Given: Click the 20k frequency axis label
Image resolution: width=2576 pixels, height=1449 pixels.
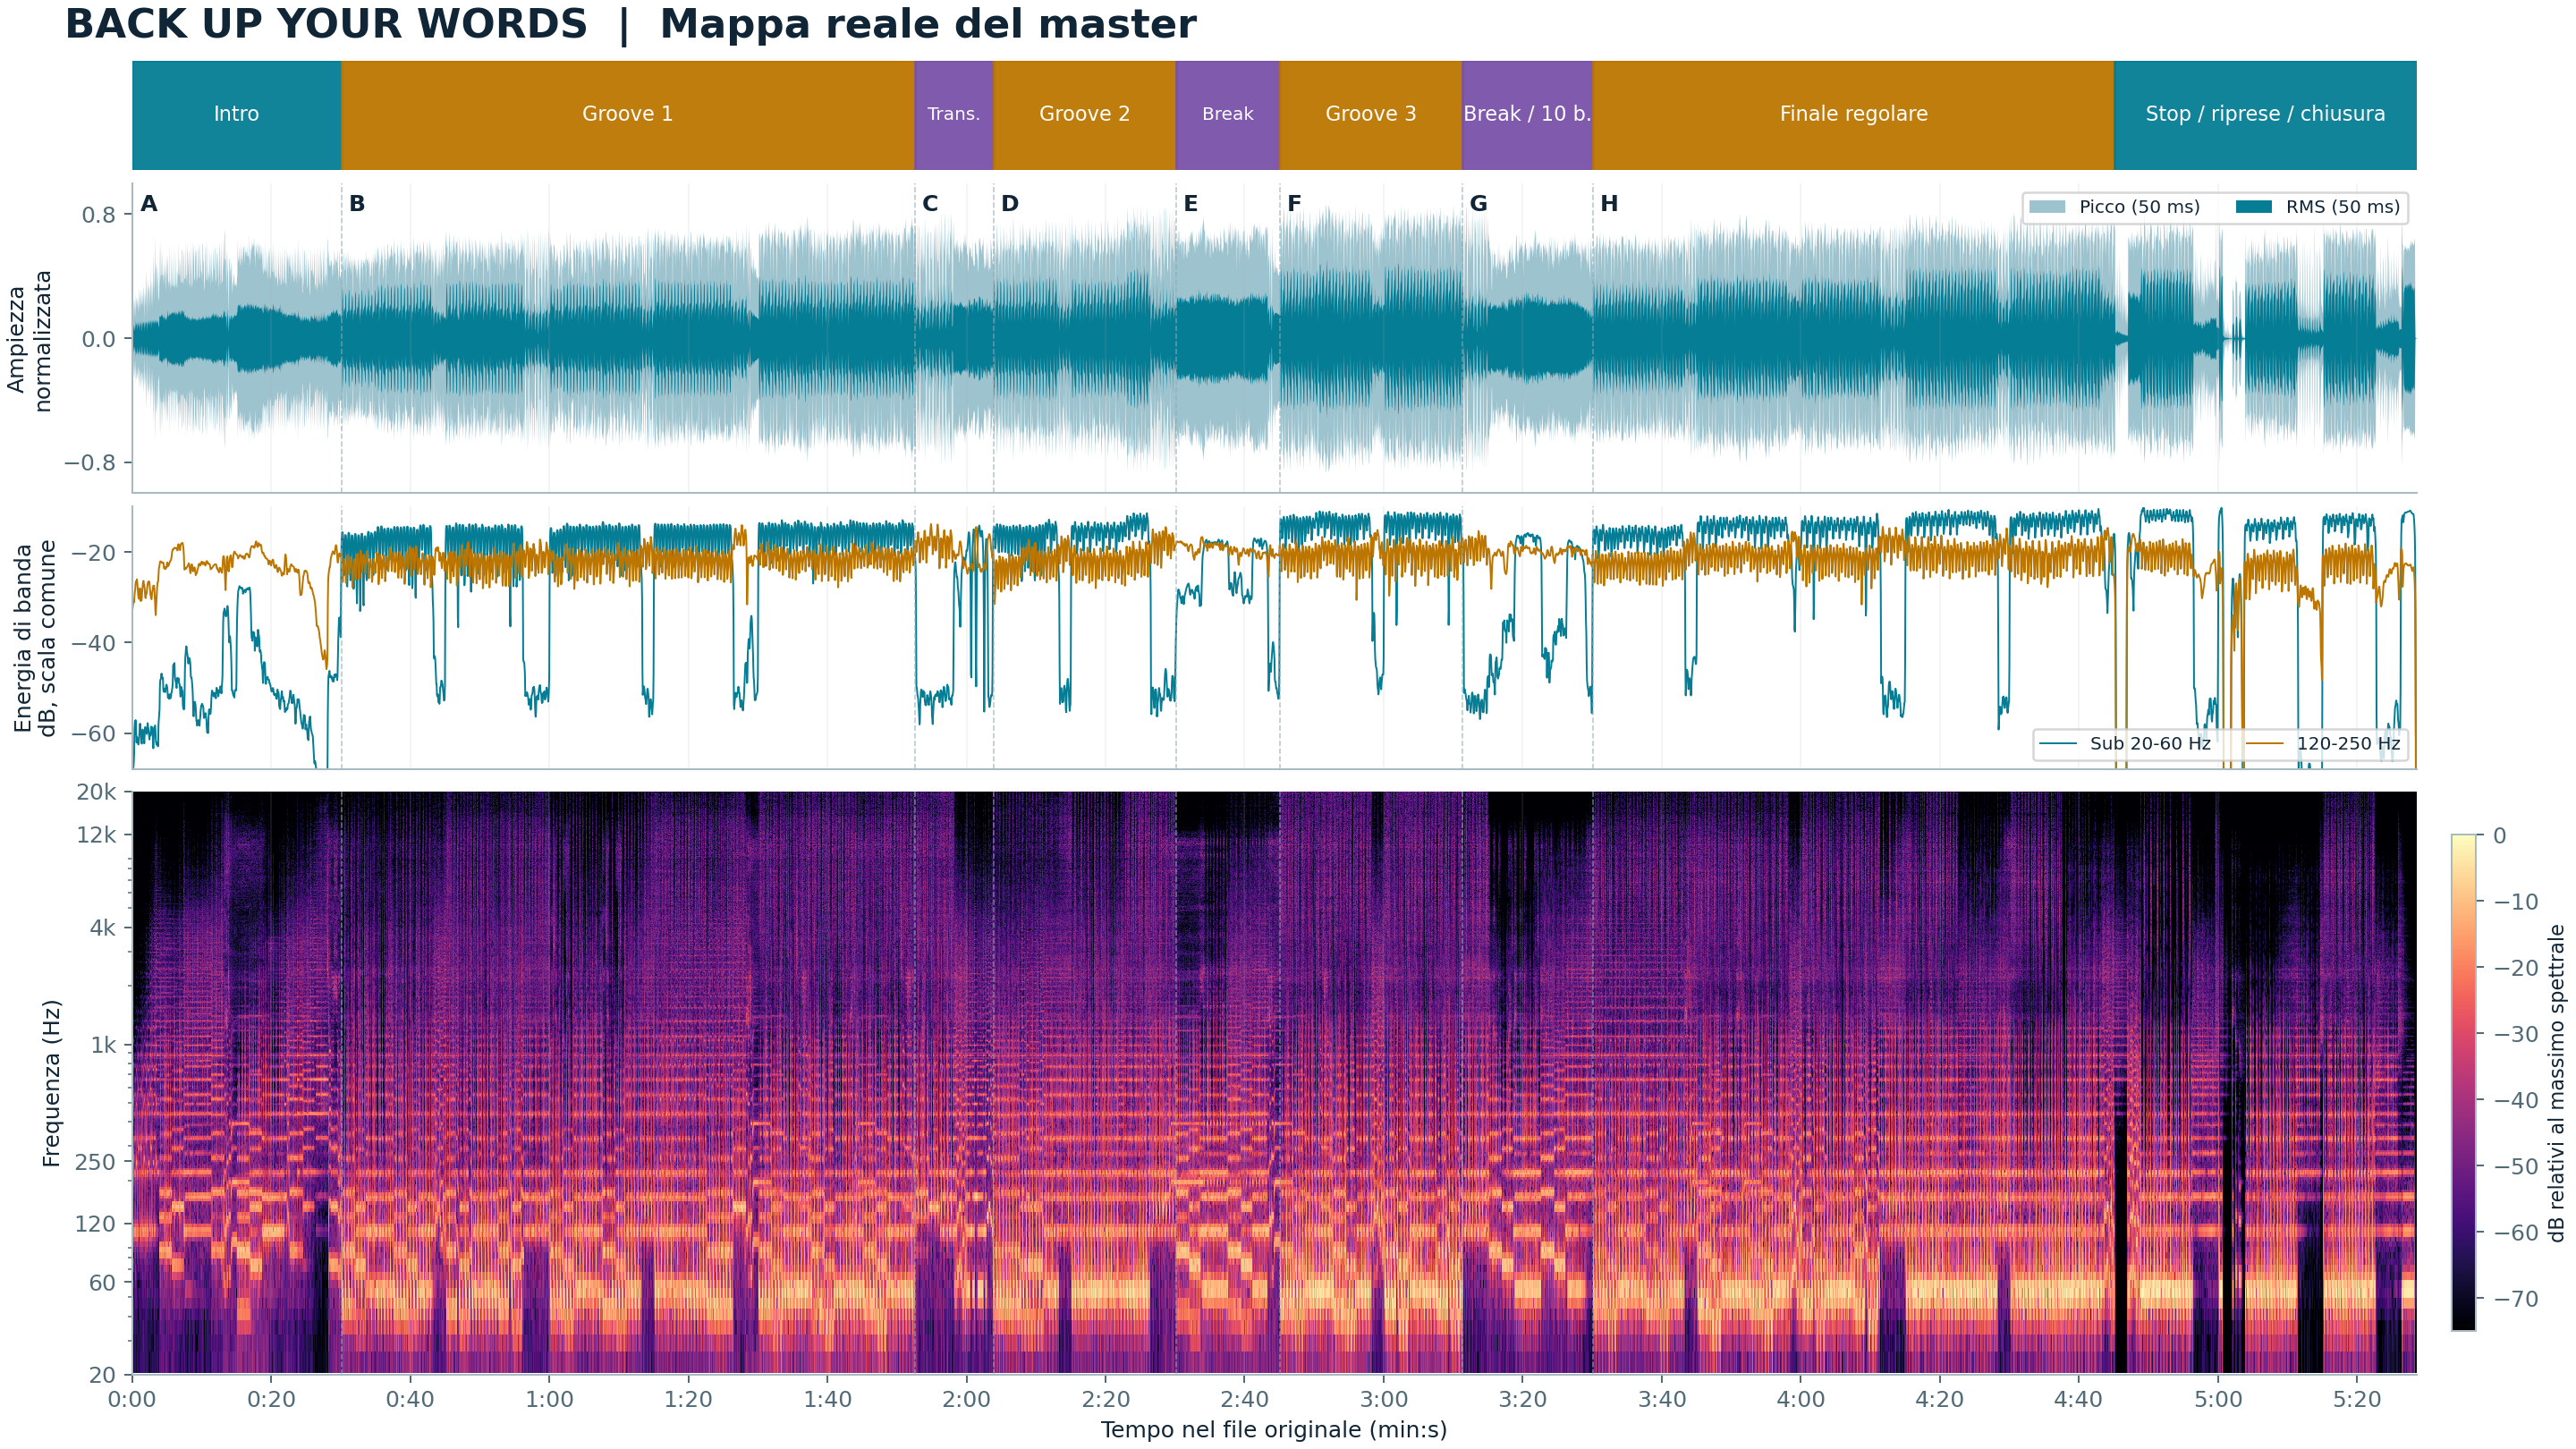Looking at the screenshot, I should point(96,792).
